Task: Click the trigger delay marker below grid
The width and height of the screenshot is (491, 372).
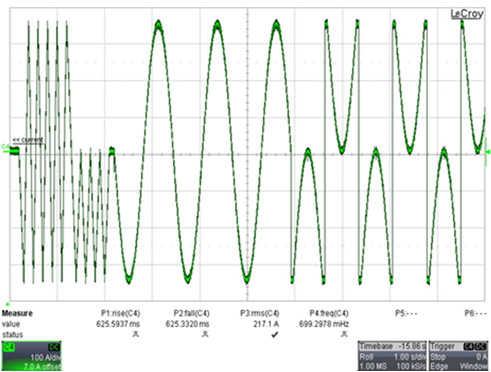Action: click(8, 304)
